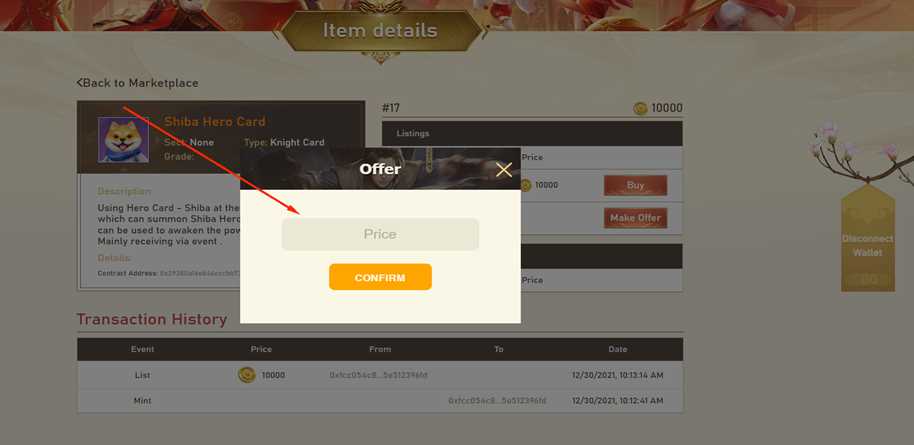Click the Shiba Hero Card title

click(215, 122)
